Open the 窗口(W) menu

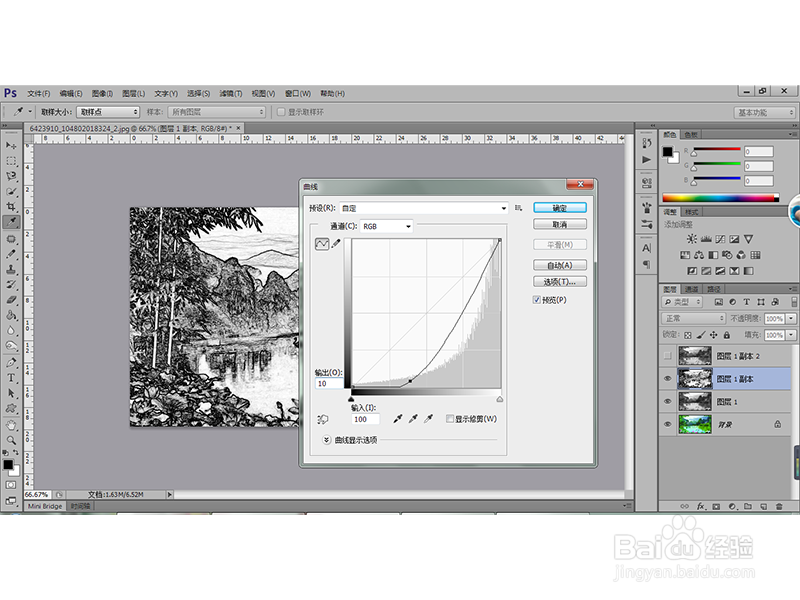(x=297, y=93)
